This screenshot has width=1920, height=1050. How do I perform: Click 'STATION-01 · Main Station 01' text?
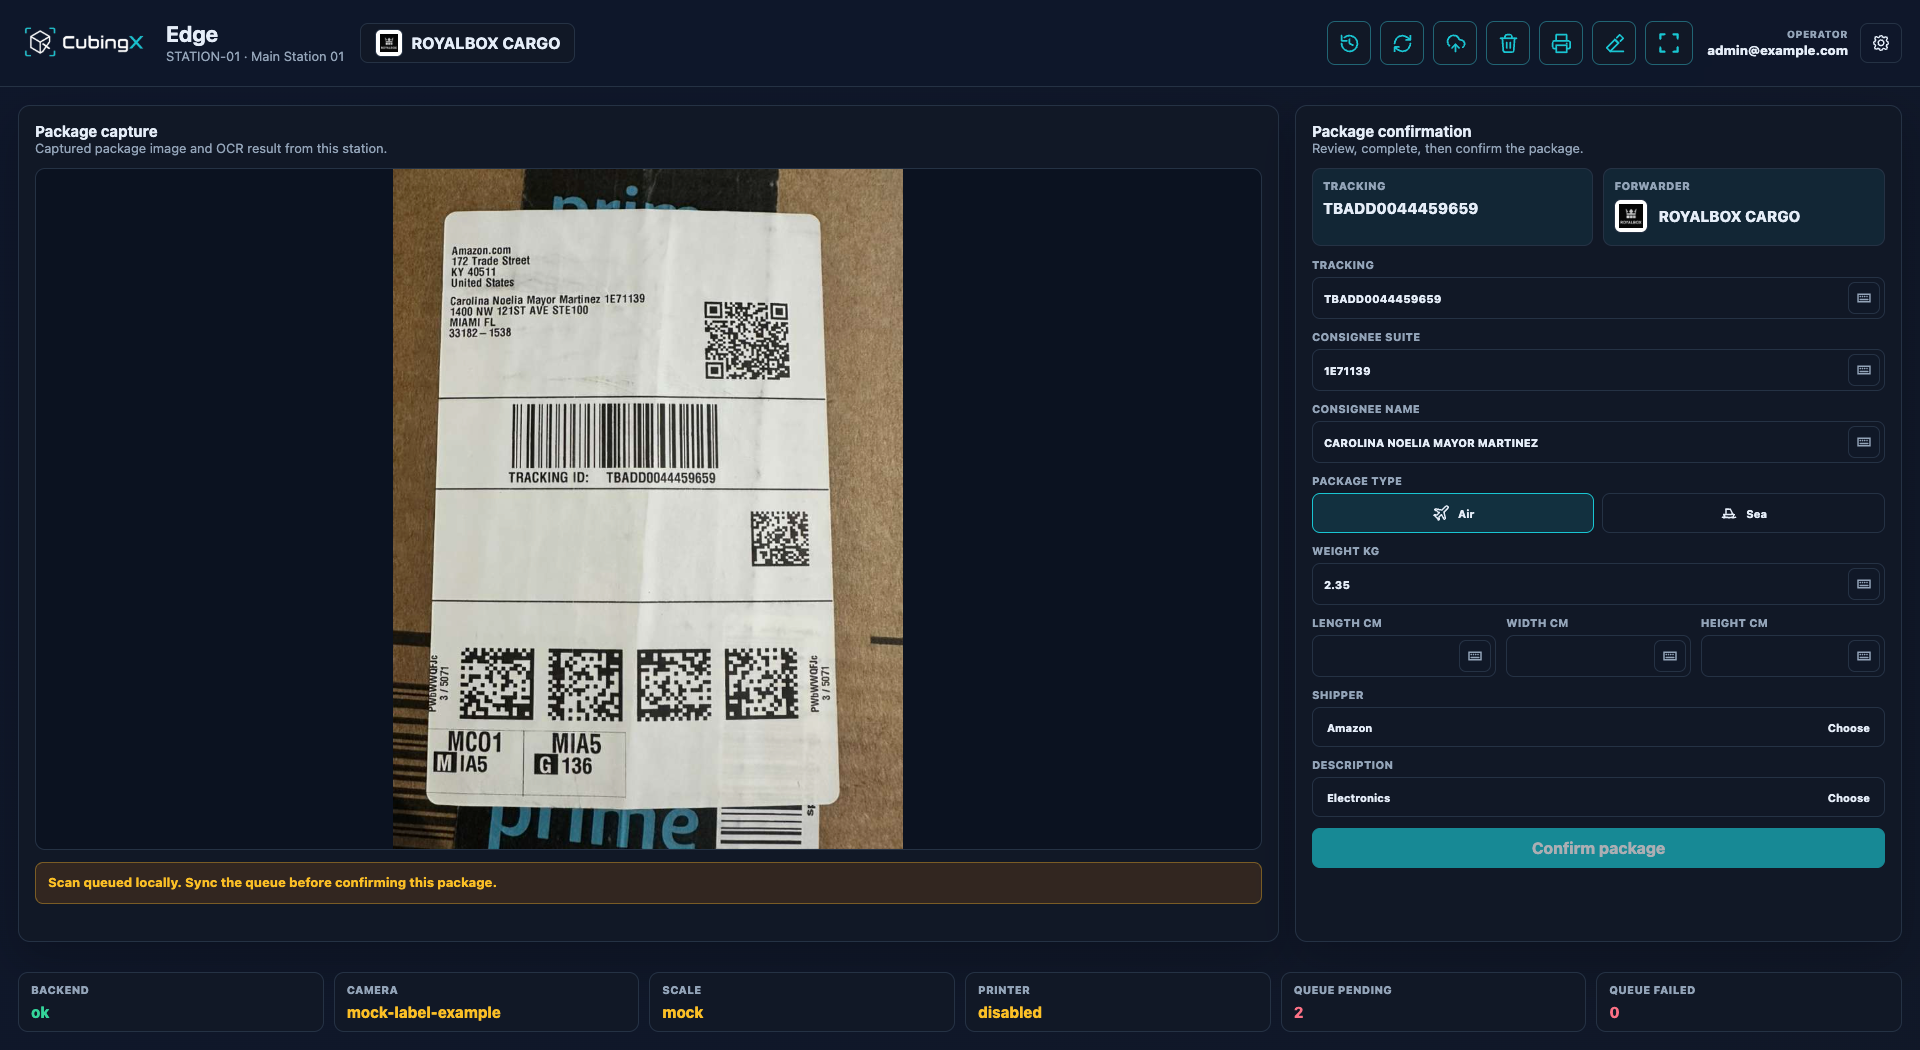(255, 57)
